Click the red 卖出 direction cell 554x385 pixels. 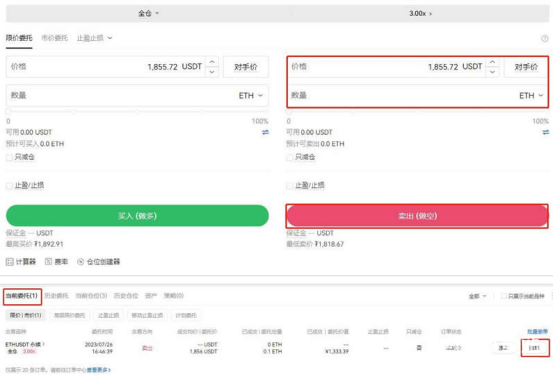coord(147,348)
